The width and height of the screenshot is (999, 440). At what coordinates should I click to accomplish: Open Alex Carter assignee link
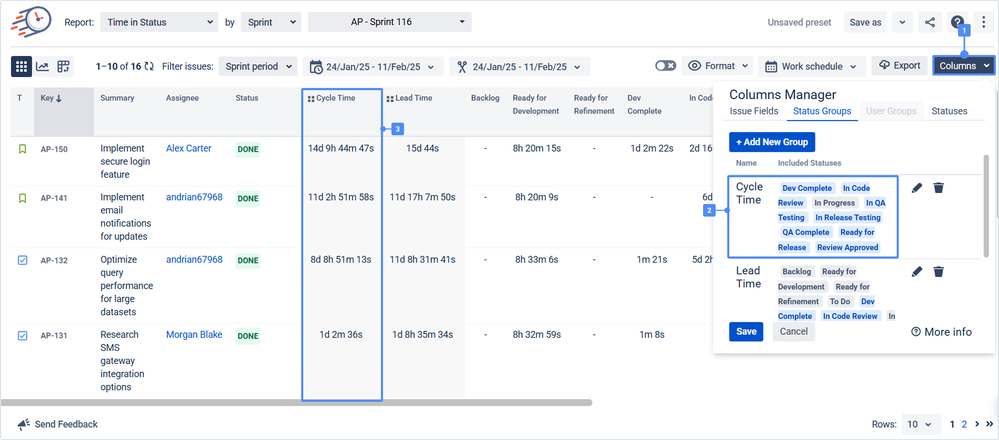tap(189, 148)
